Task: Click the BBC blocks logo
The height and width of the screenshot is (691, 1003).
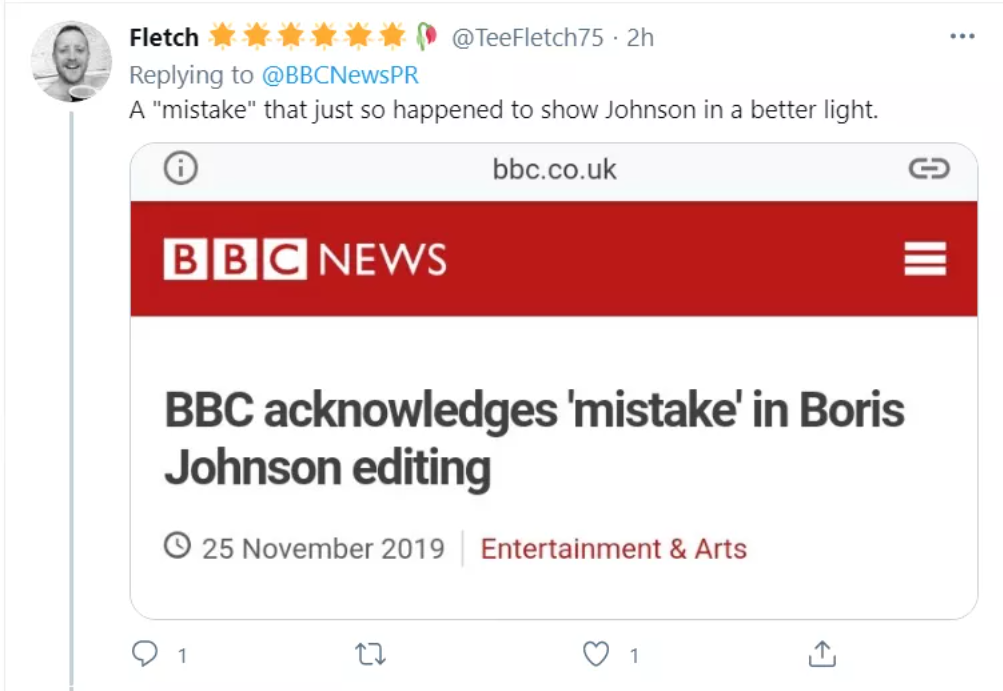Action: [x=235, y=259]
